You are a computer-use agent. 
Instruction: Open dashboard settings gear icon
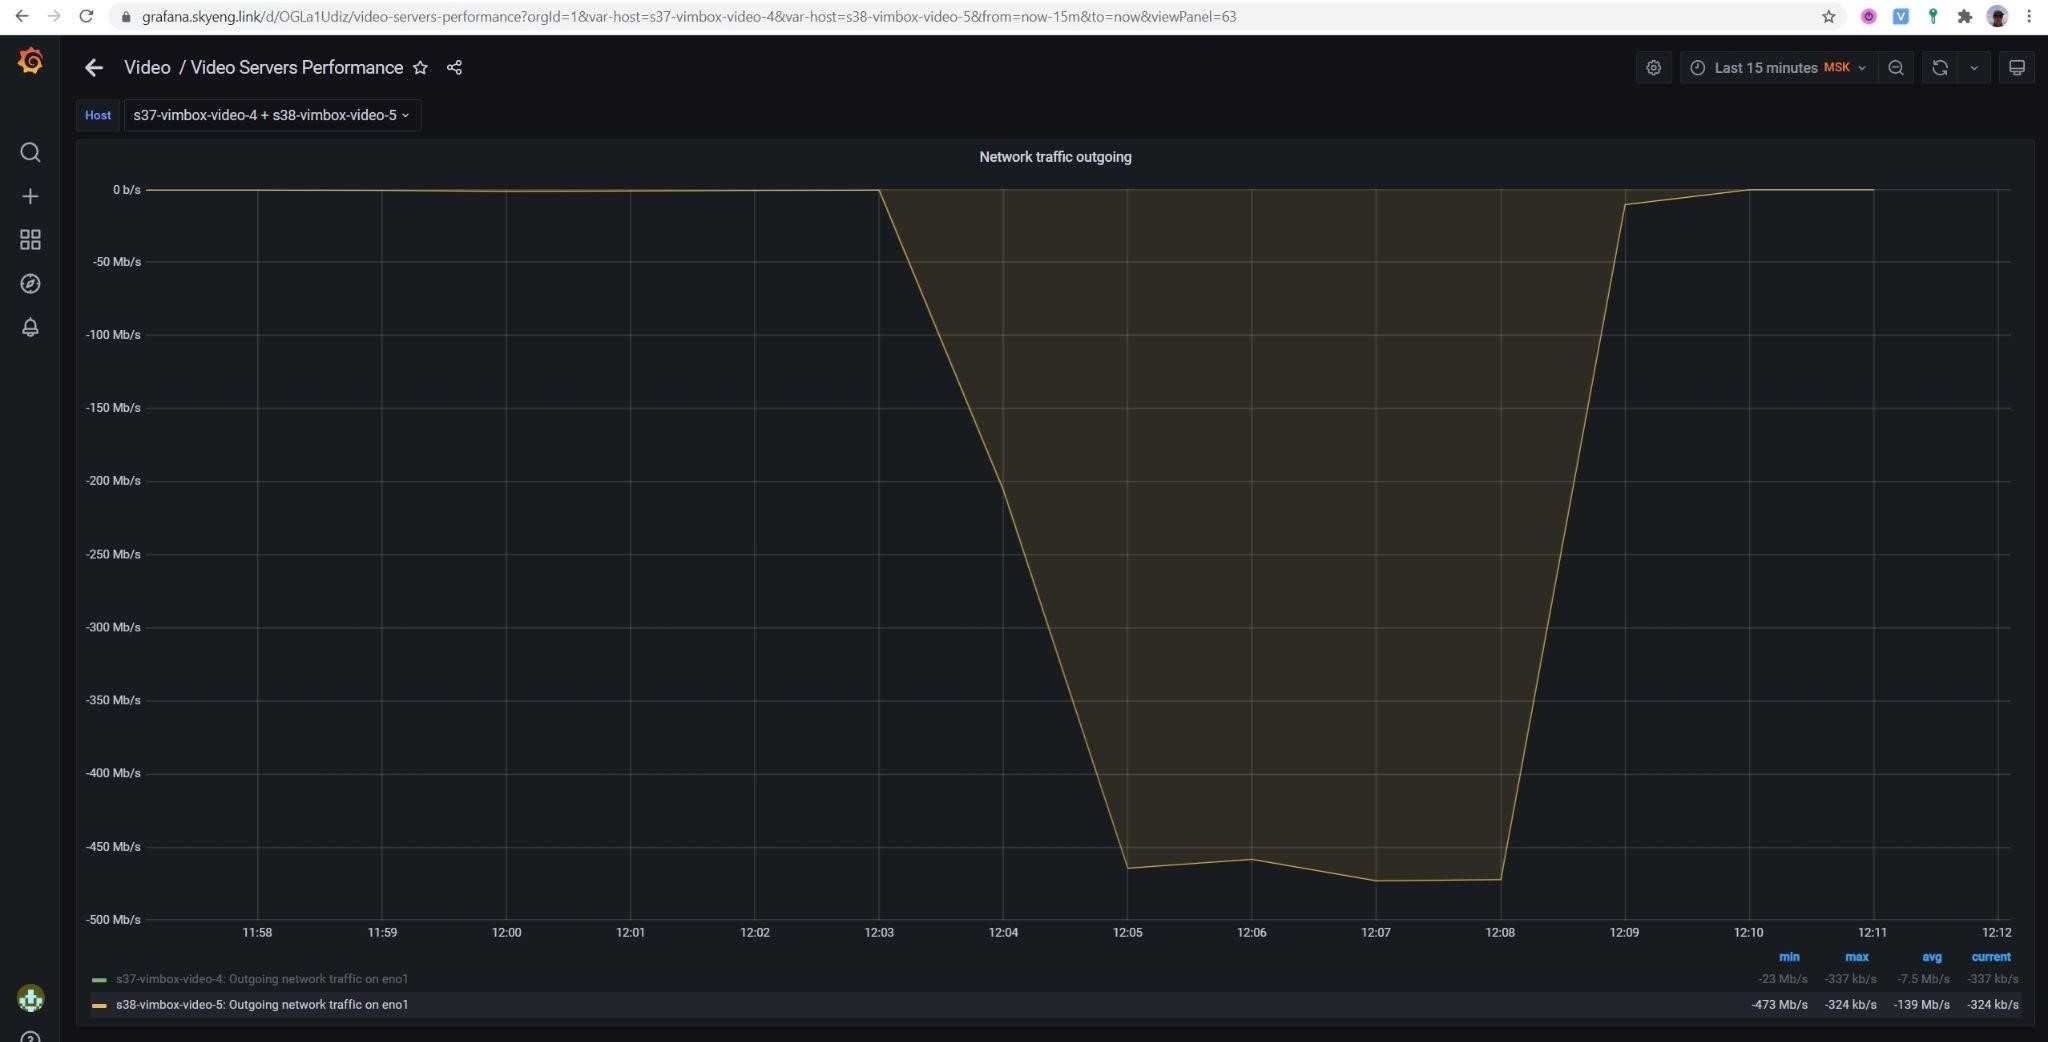pyautogui.click(x=1654, y=68)
